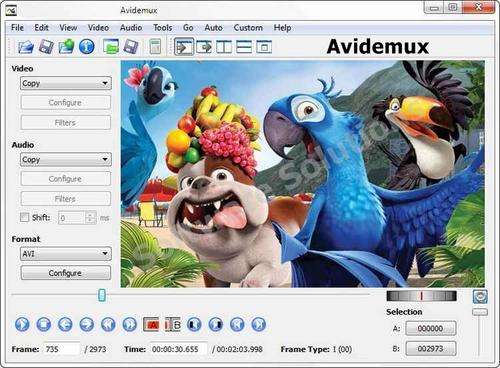This screenshot has width=500, height=368.
Task: Go to the first frame
Action: pos(237,324)
